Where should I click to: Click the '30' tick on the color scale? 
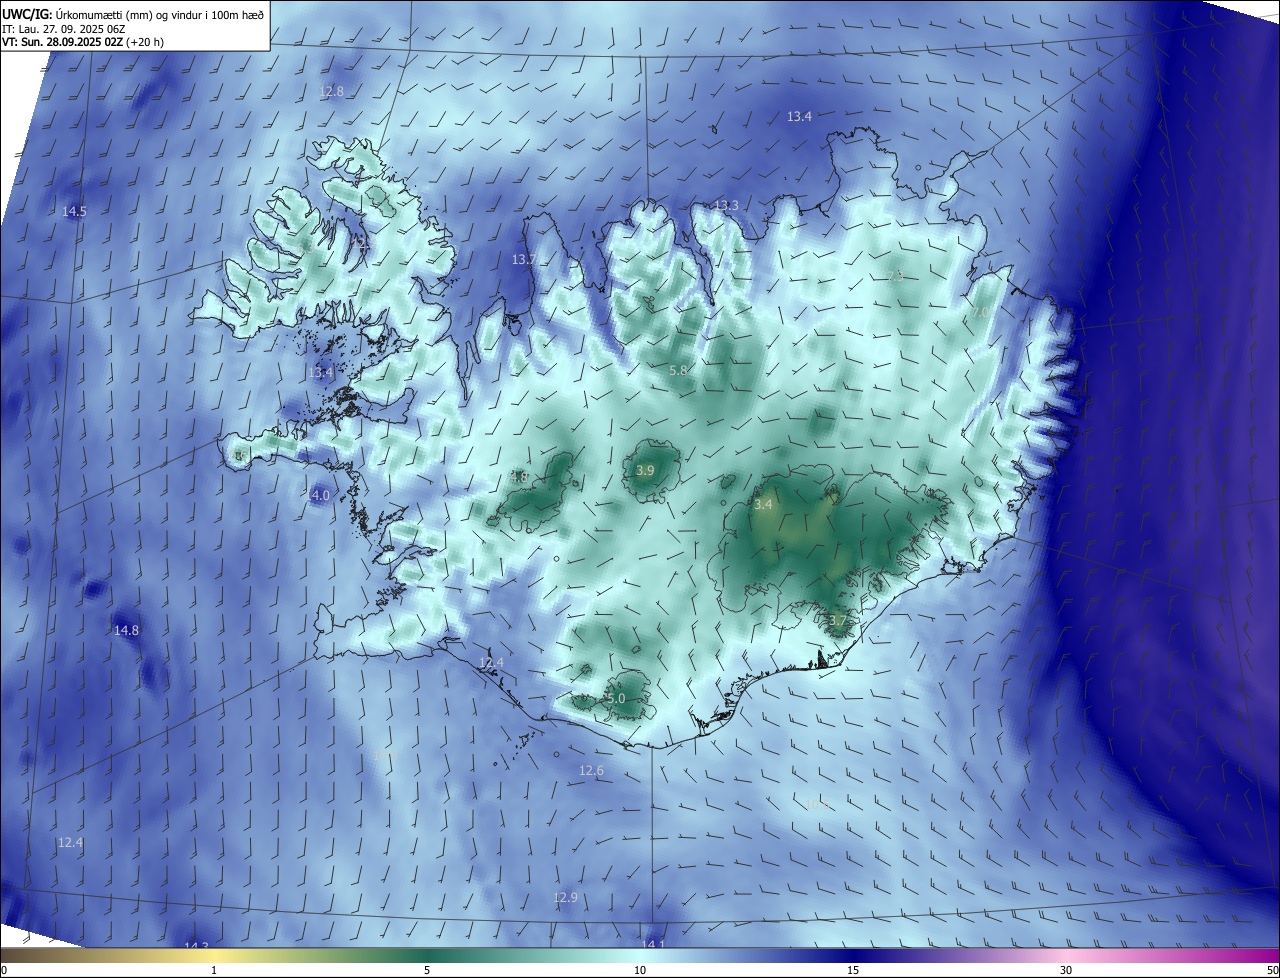[1066, 970]
